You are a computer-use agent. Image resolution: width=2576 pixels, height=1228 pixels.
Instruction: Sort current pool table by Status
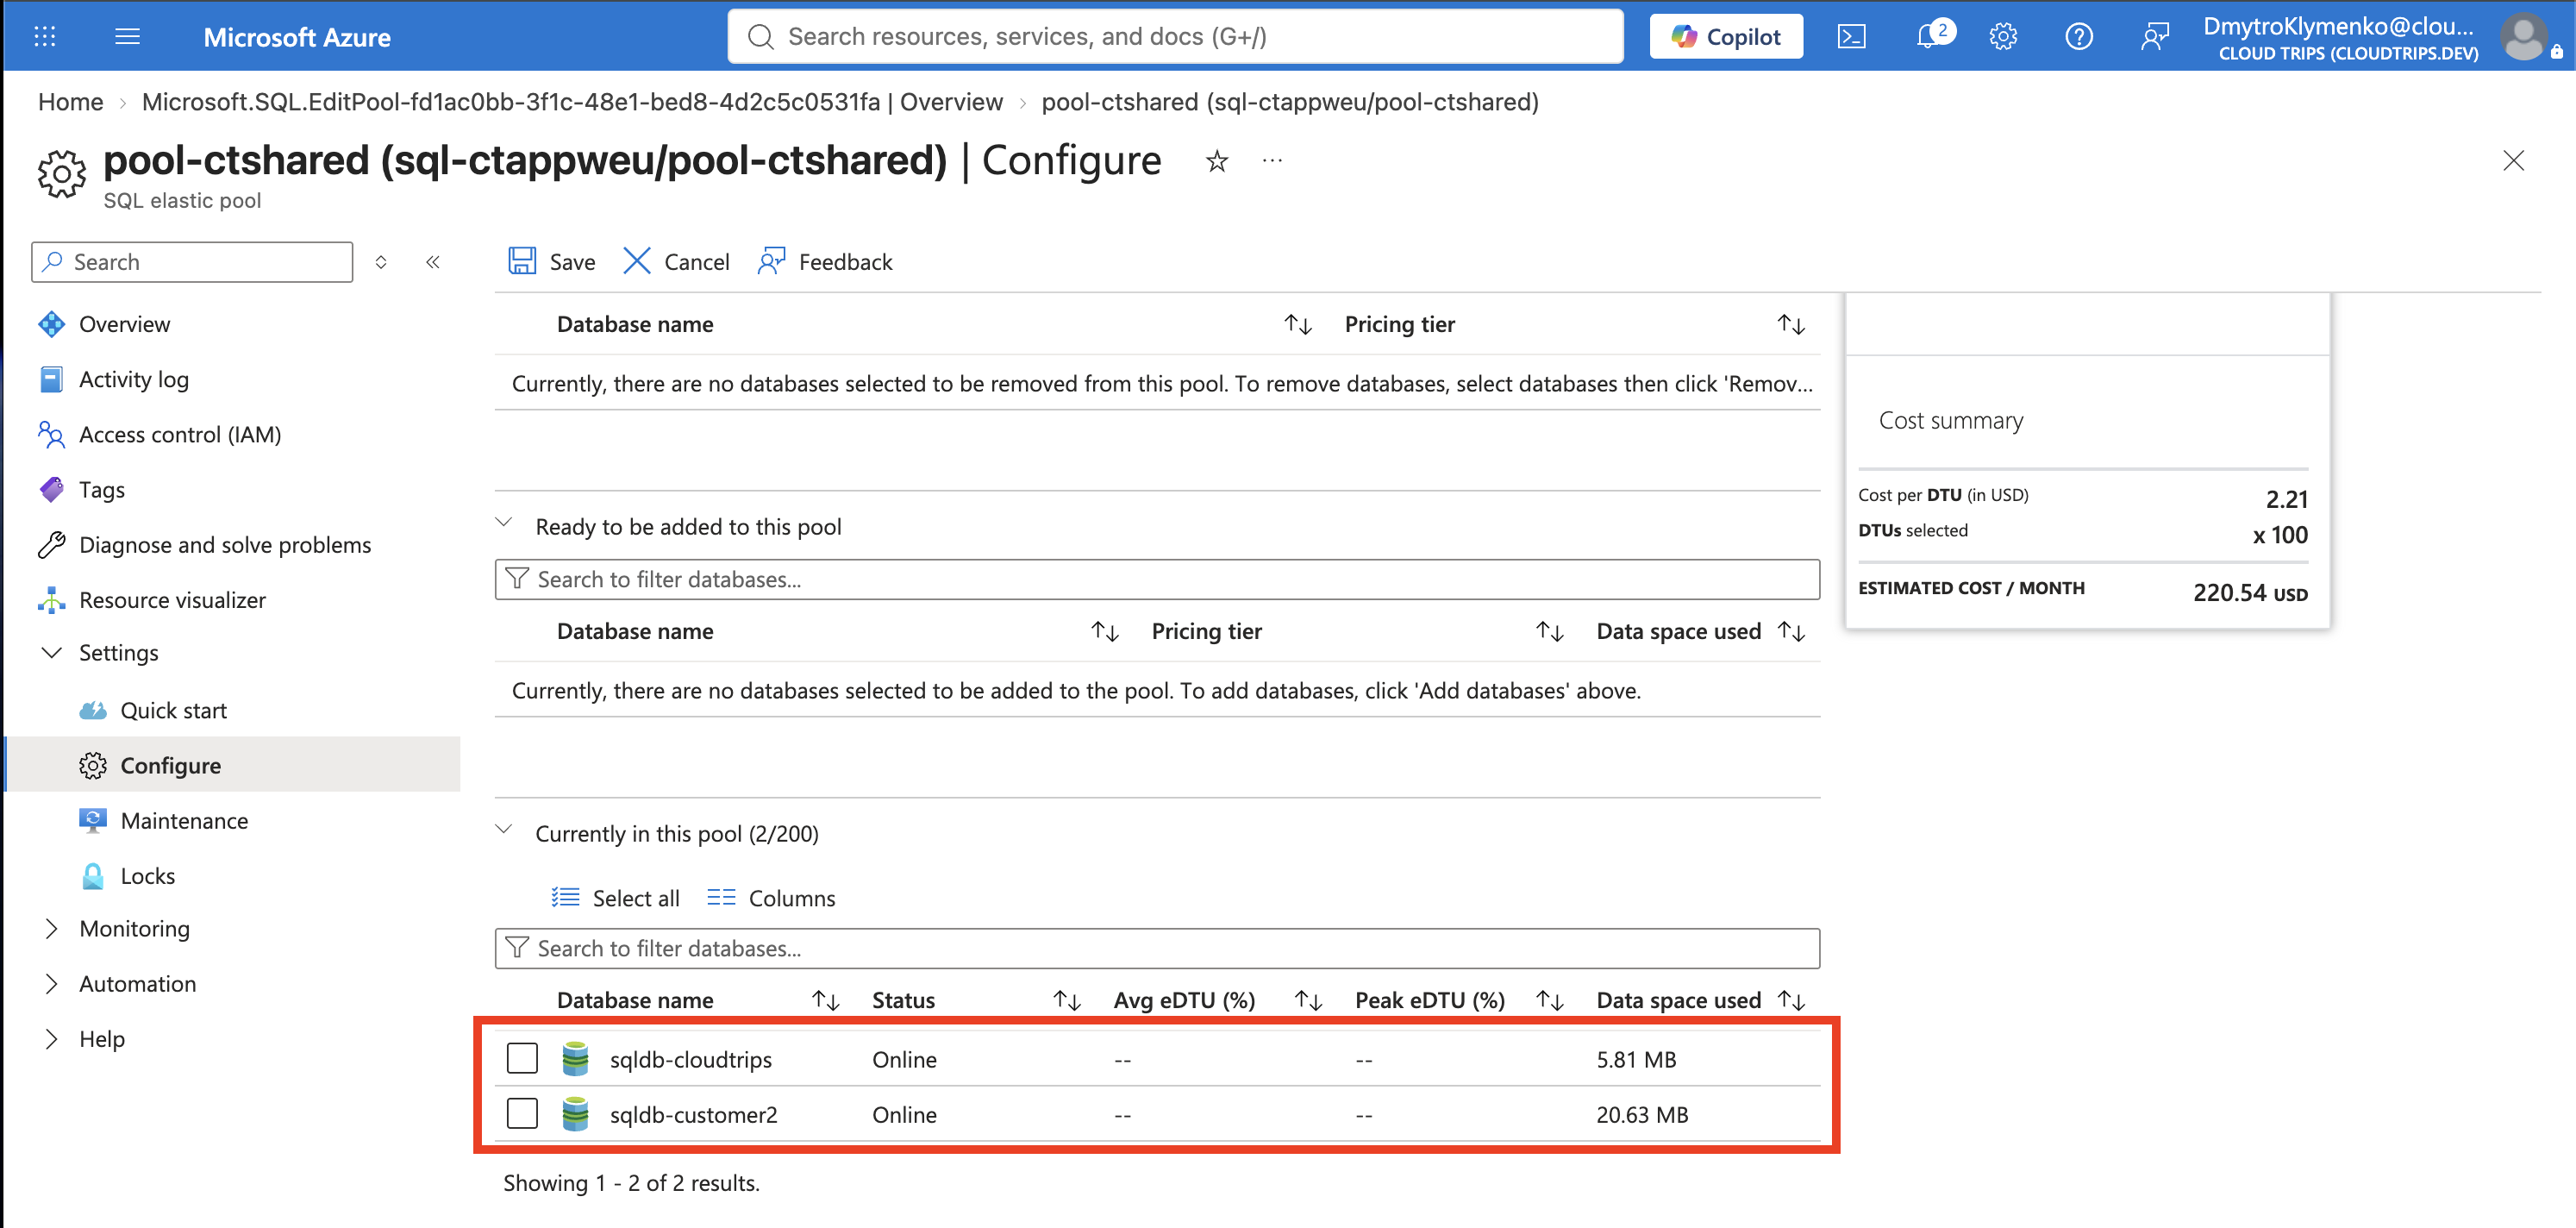1067,1000
